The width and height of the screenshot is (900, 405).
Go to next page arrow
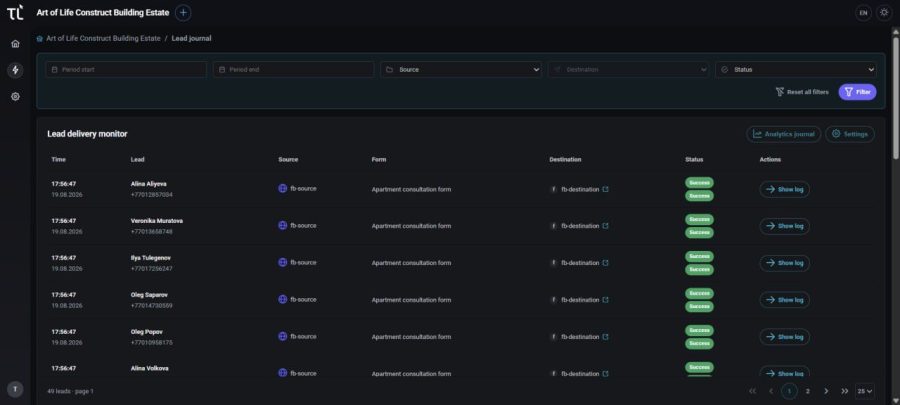pos(826,391)
